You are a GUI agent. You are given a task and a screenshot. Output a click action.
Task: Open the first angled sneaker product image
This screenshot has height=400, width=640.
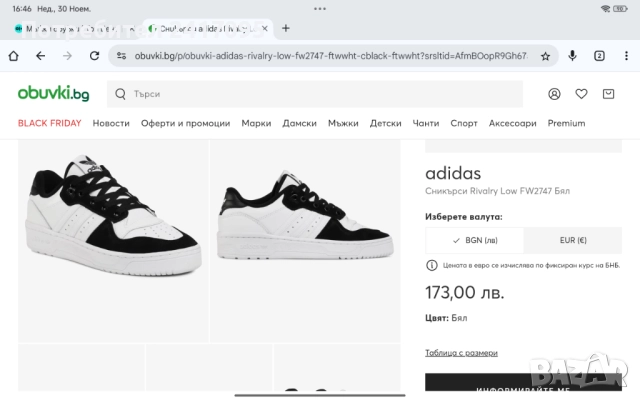tap(113, 241)
